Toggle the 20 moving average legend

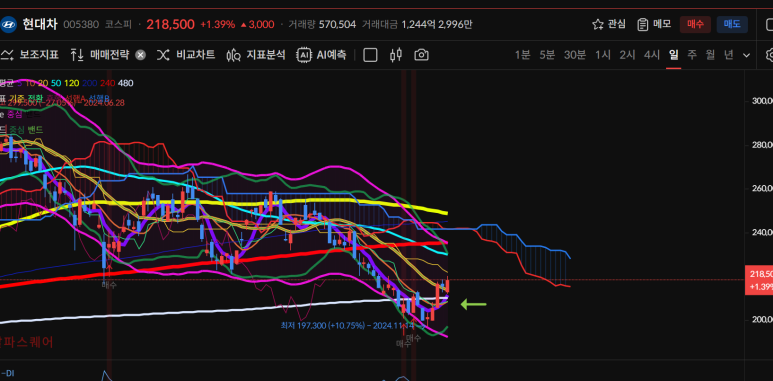[42, 83]
